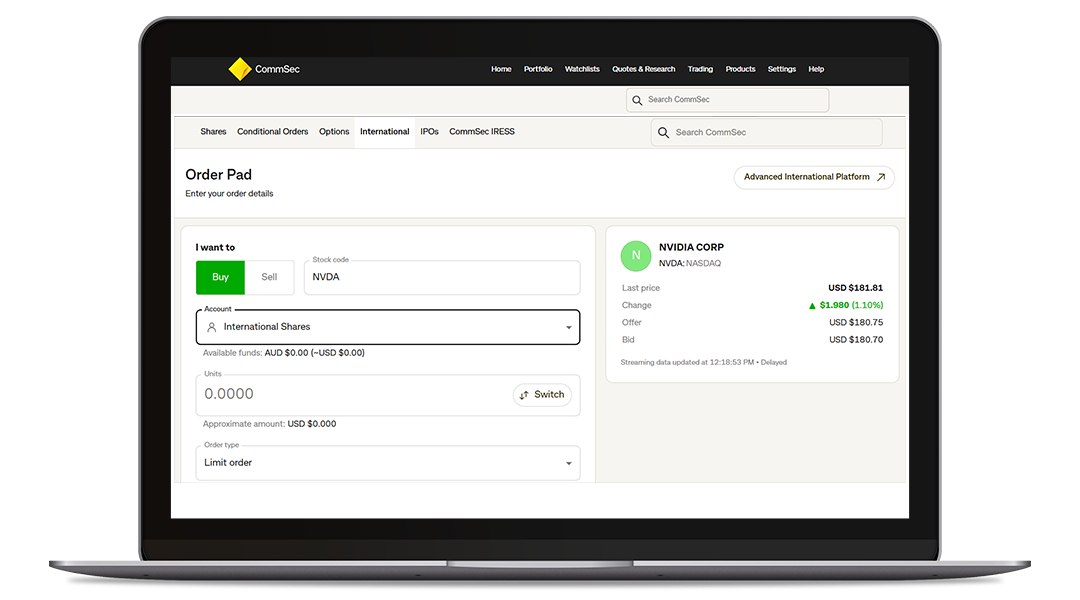Expand the International Shares account dropdown
The image size is (1080, 600).
568,327
